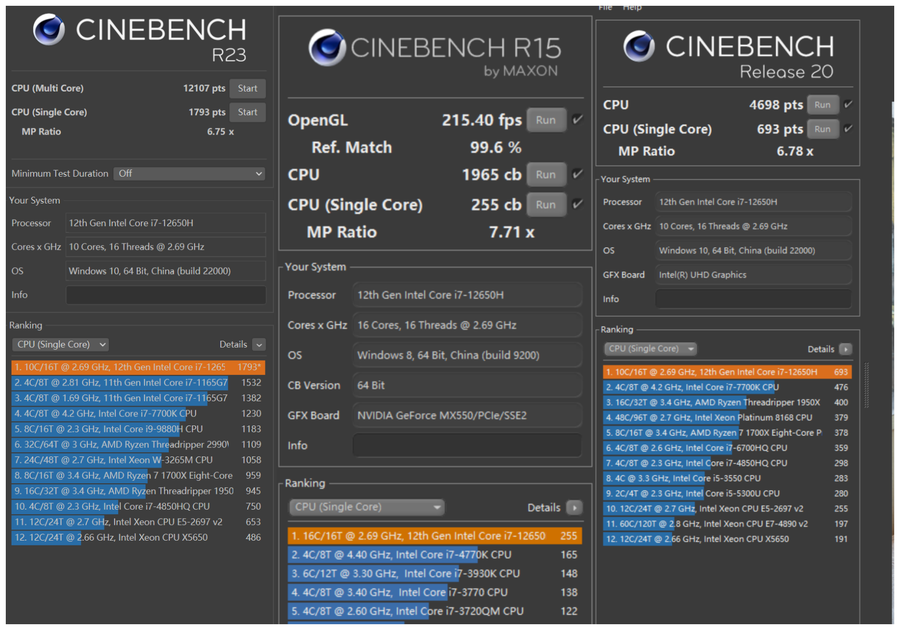Open R20 ranking CPU (Single Core) dropdown
This screenshot has width=900, height=630.
(650, 349)
